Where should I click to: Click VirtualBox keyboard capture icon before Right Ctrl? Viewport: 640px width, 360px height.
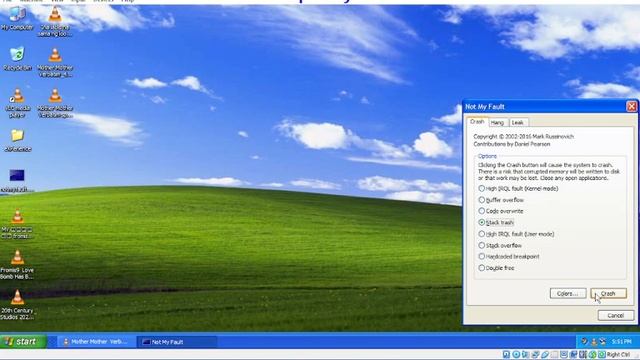click(x=602, y=354)
